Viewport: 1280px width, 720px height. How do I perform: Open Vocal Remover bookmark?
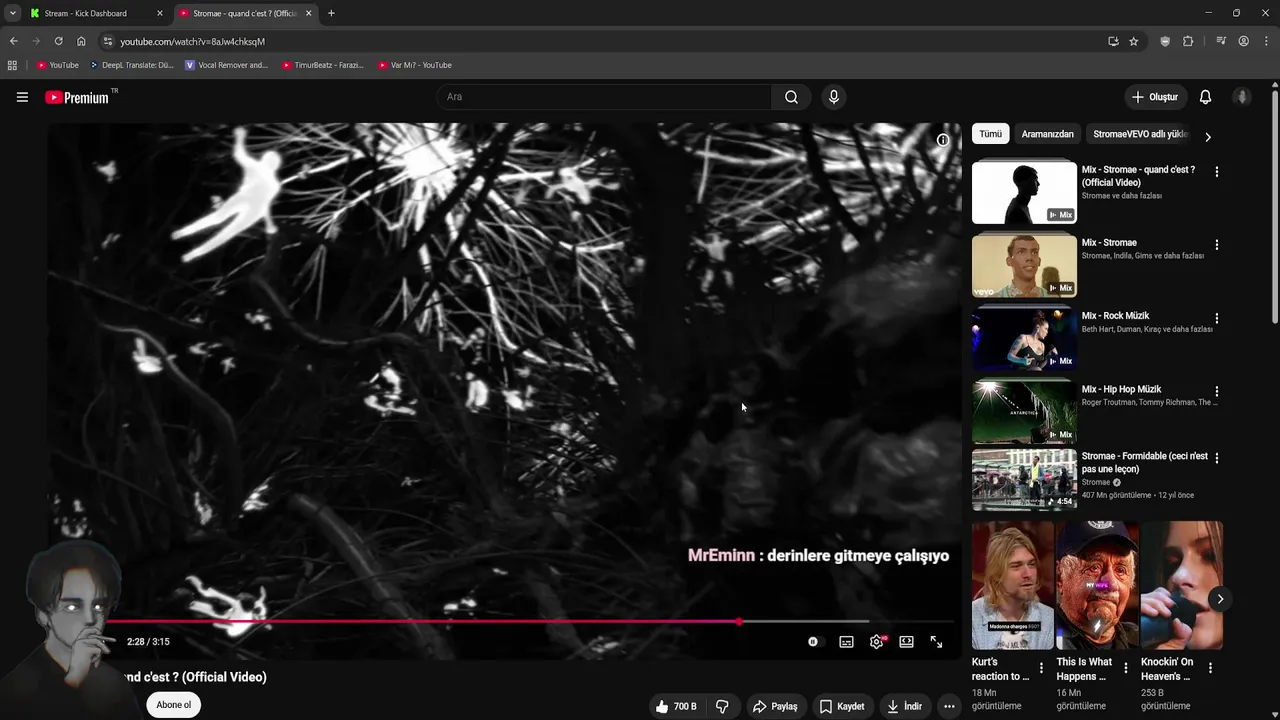[x=227, y=65]
